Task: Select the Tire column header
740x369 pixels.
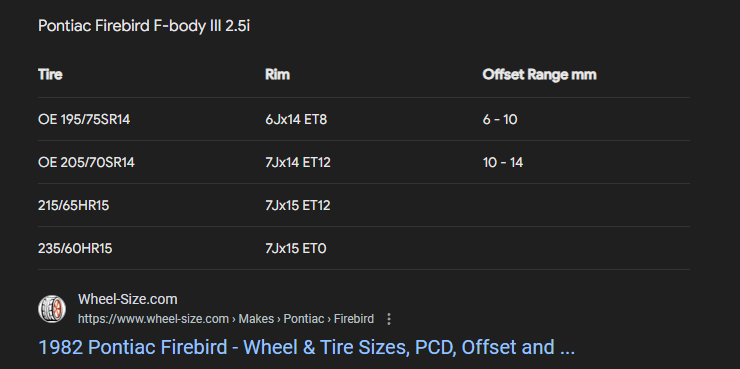Action: pos(50,75)
